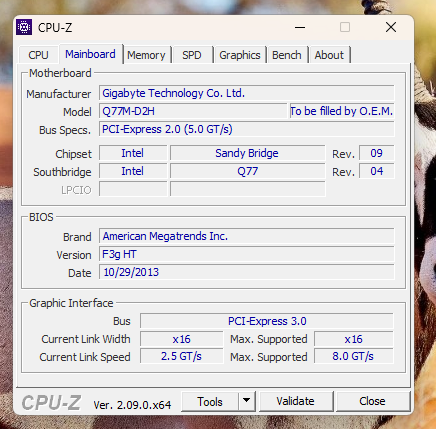Click the empty LPCIO model field
436x429 pixels.
pyautogui.click(x=247, y=189)
